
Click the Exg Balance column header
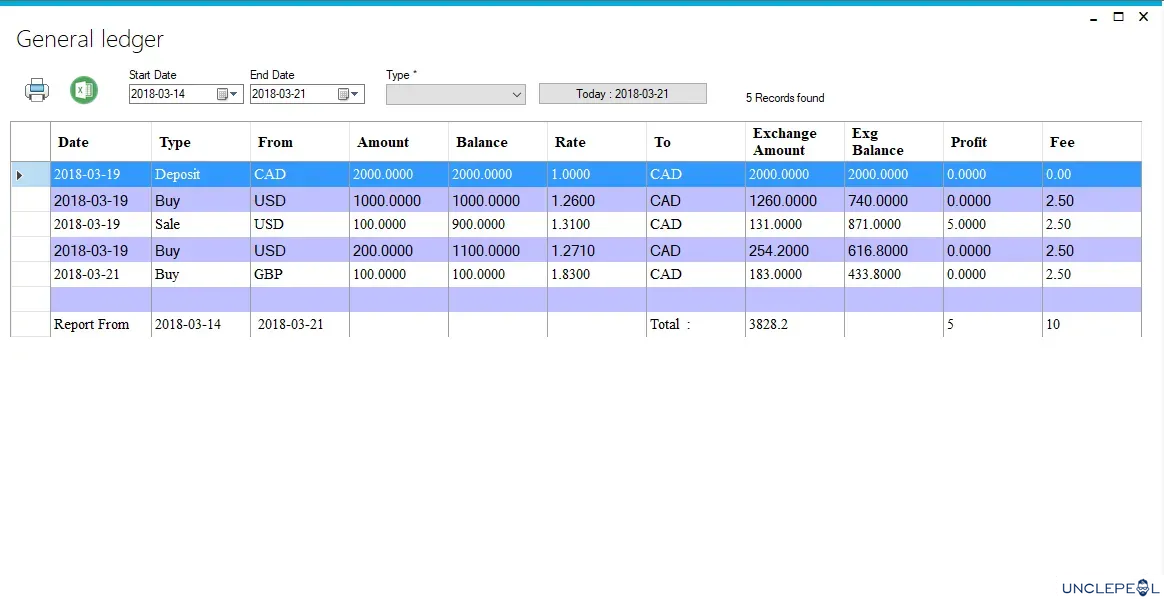894,142
